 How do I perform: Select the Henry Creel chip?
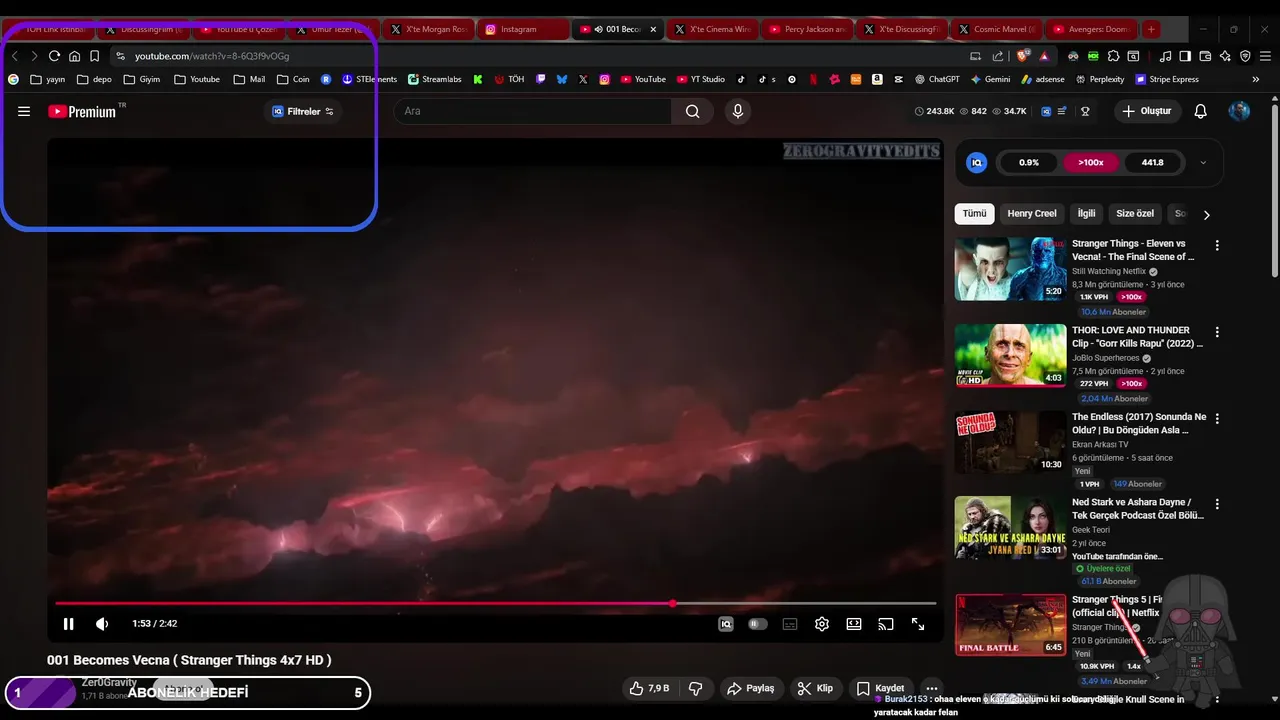1032,213
